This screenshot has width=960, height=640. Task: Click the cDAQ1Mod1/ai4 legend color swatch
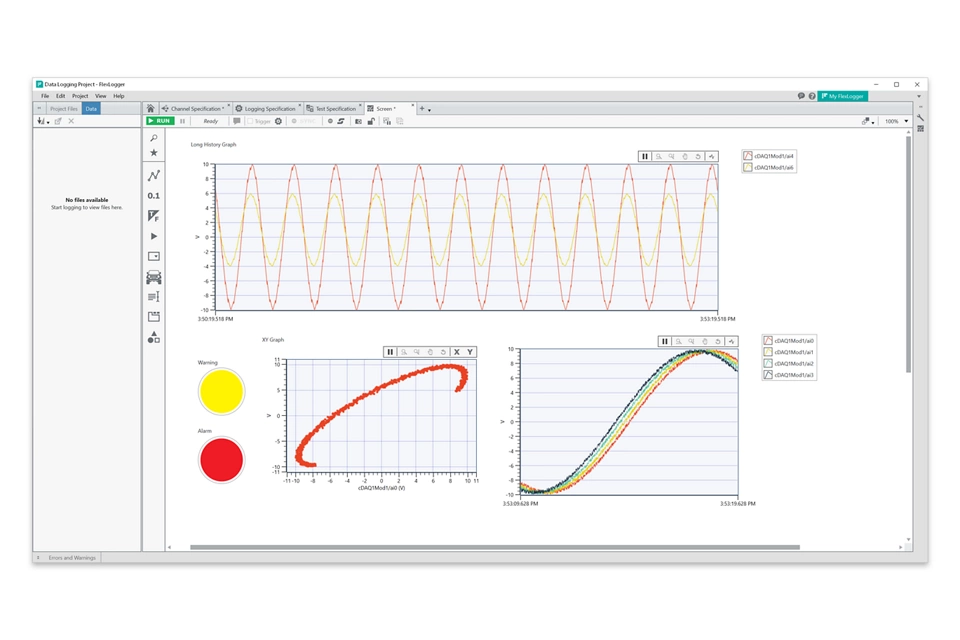tap(748, 156)
